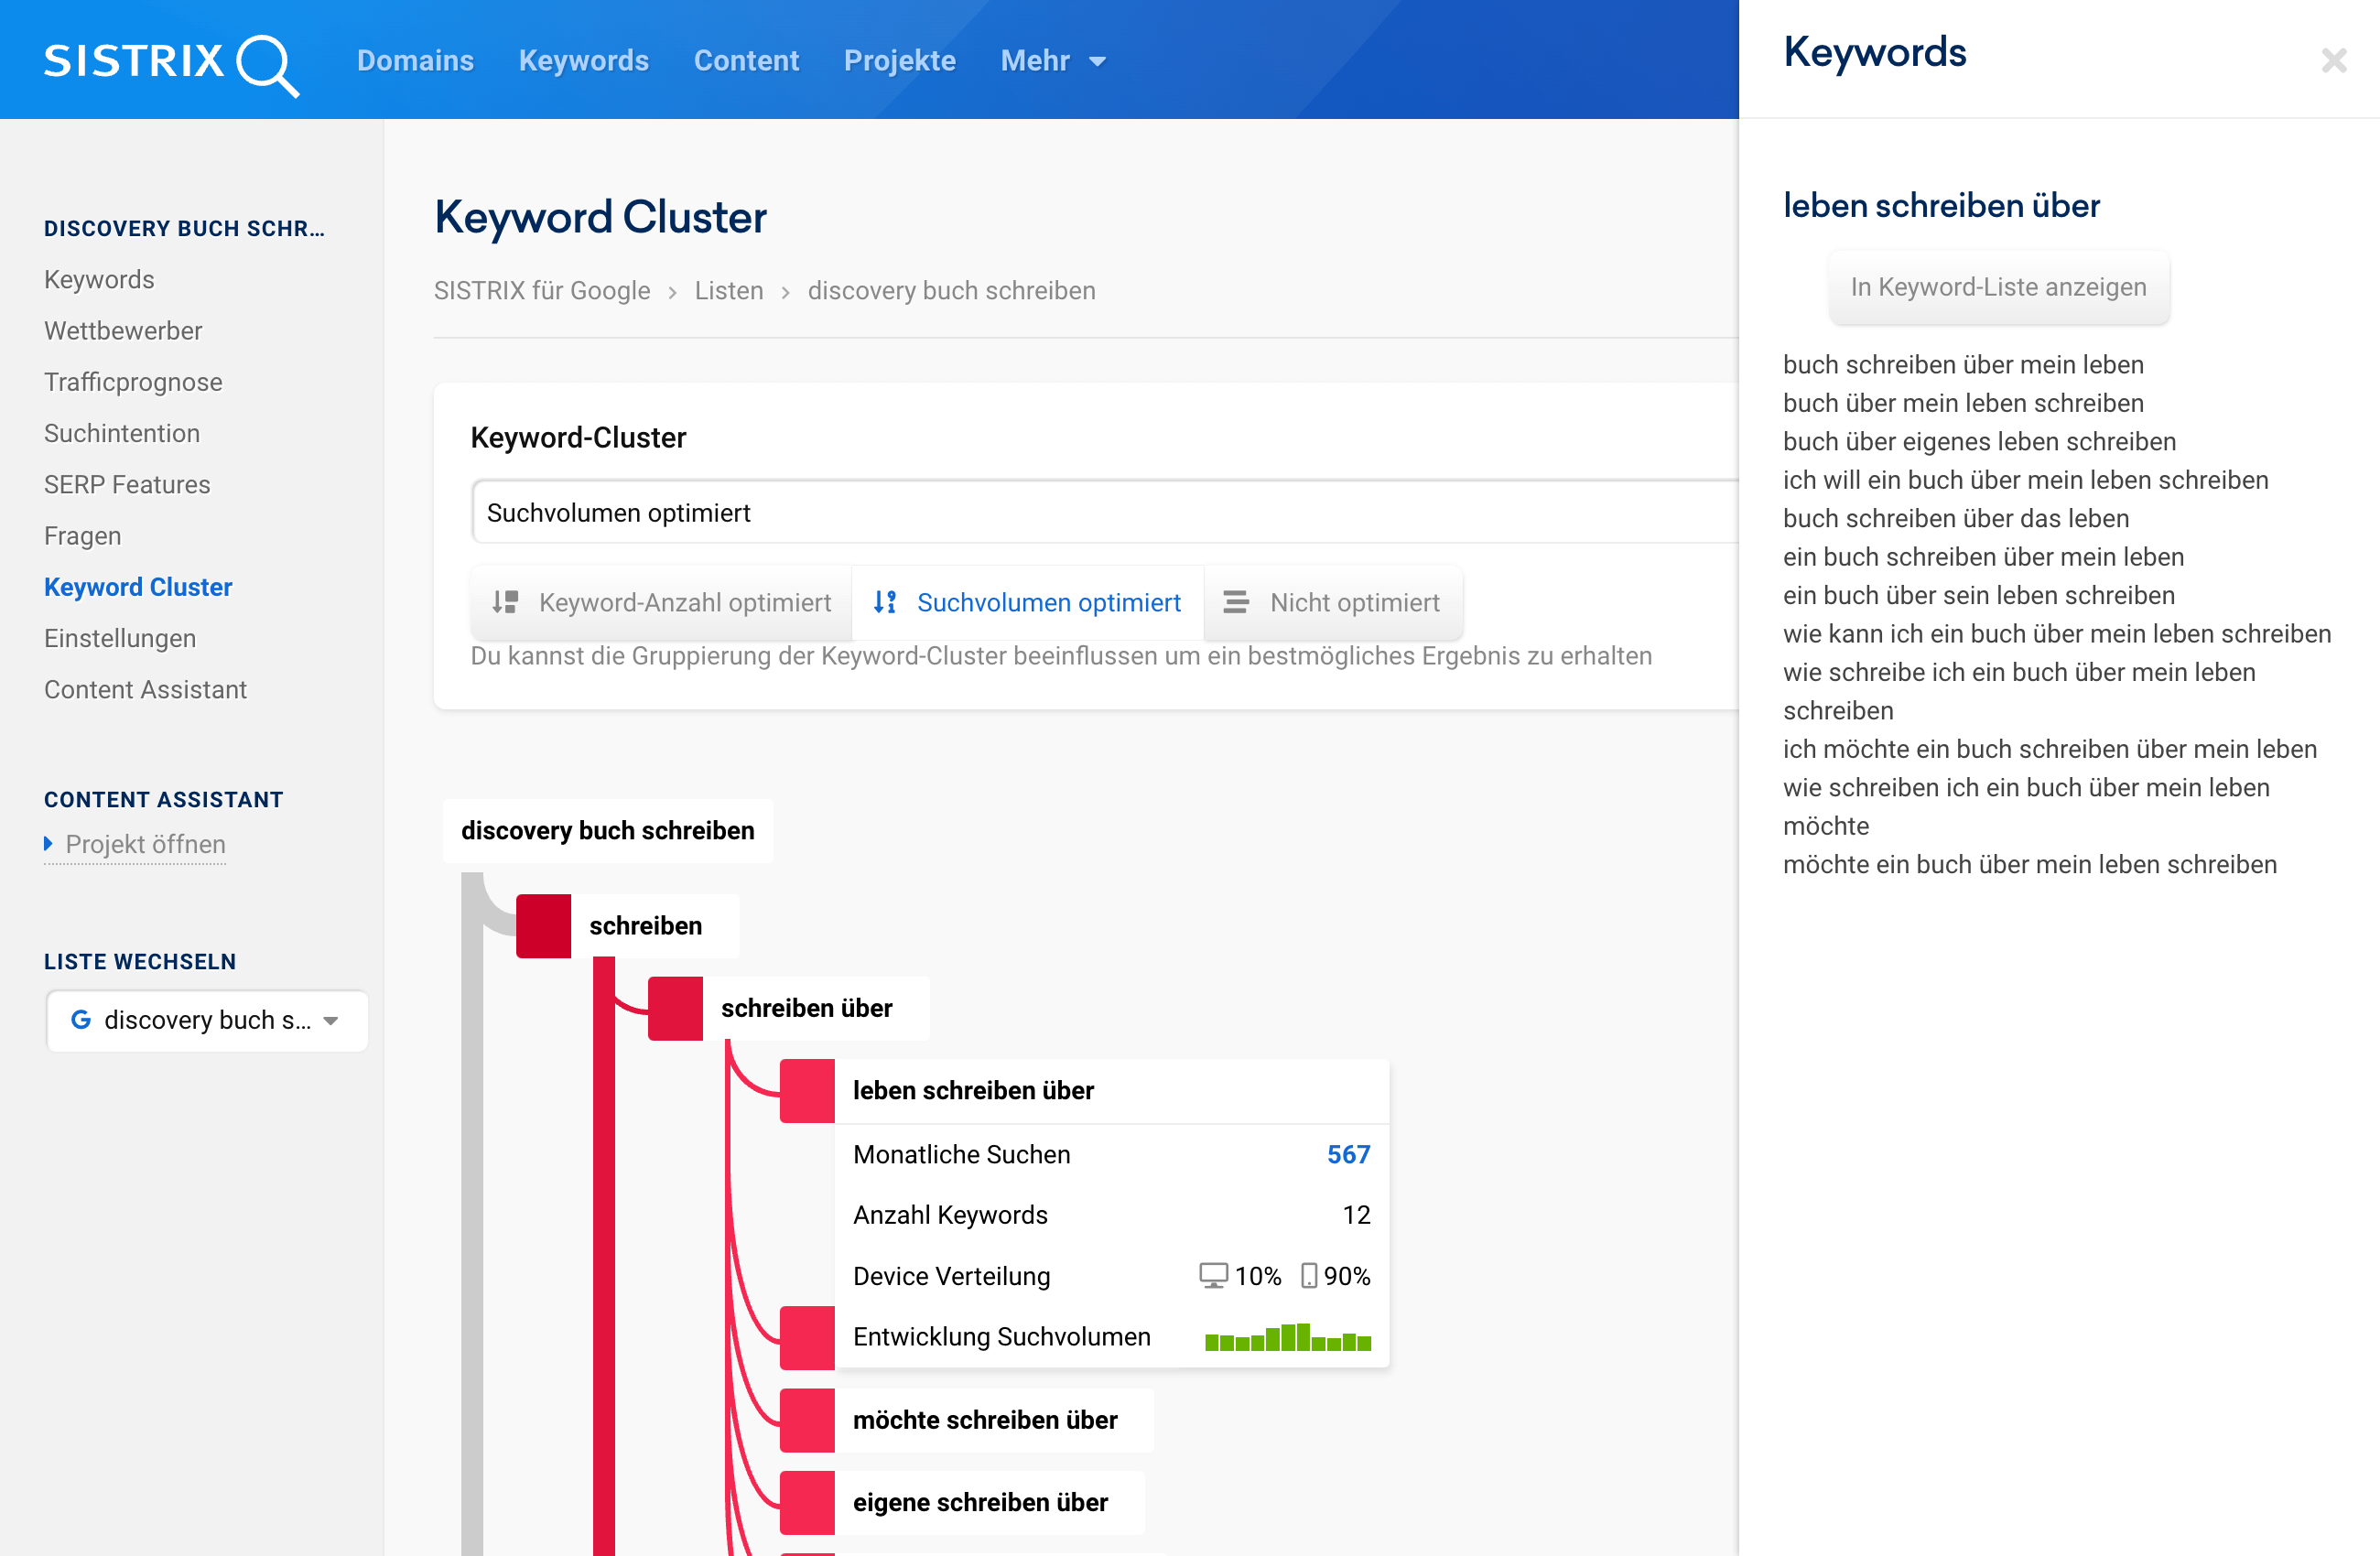This screenshot has height=1556, width=2380.
Task: Click the Suchvolumen optimiert sort icon
Action: pyautogui.click(x=885, y=602)
